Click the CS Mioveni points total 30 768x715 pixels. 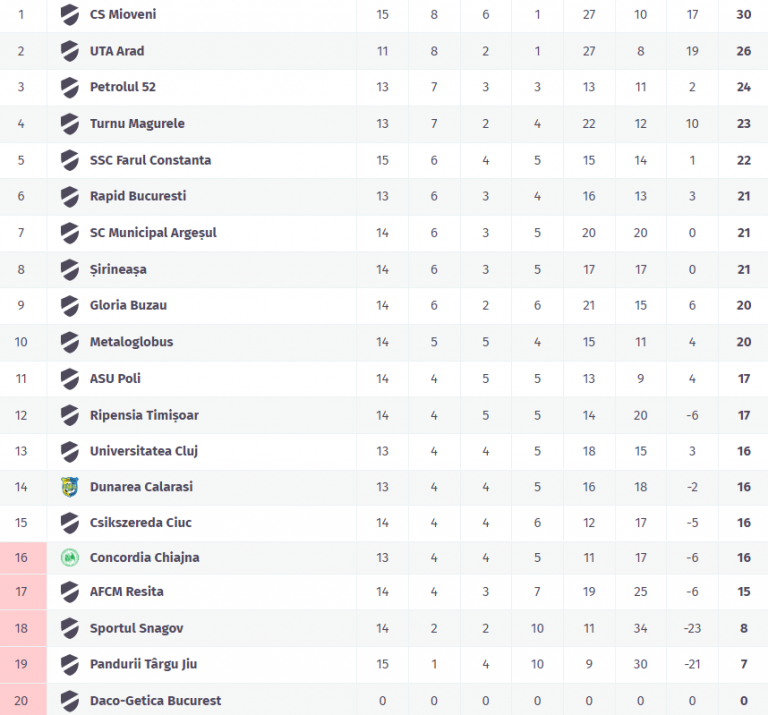pyautogui.click(x=744, y=15)
